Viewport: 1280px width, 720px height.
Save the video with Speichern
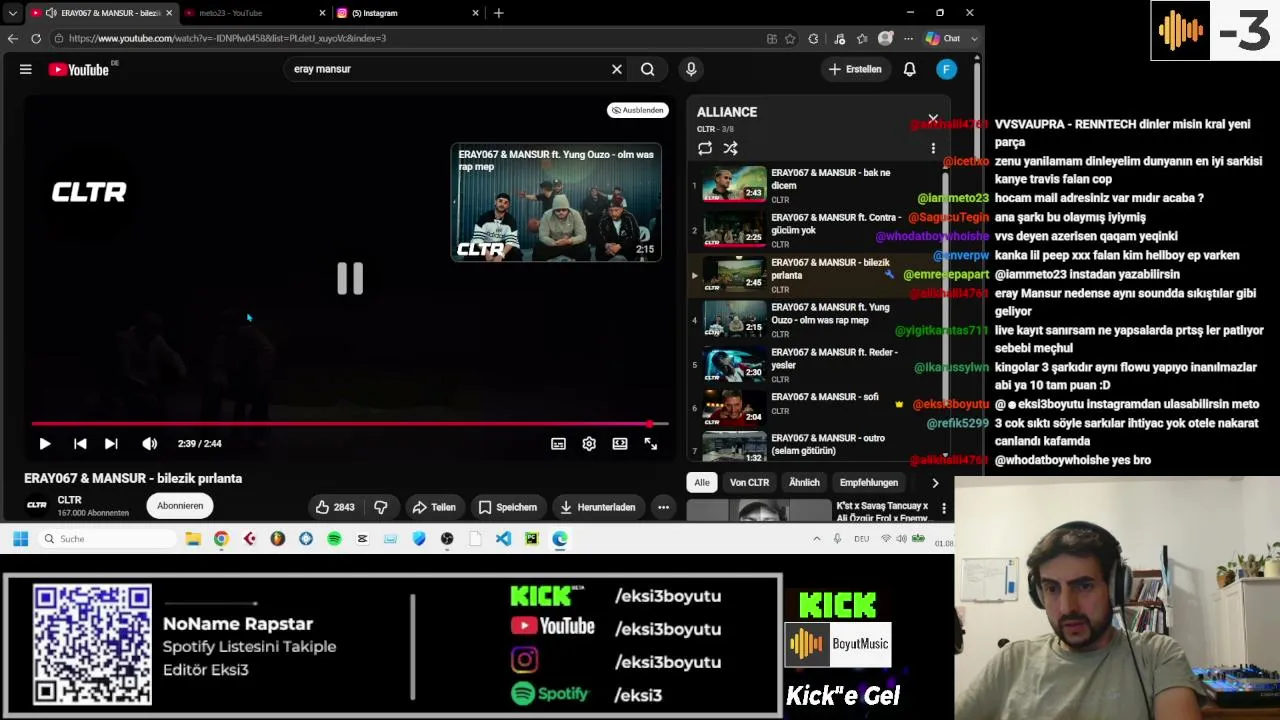point(508,507)
